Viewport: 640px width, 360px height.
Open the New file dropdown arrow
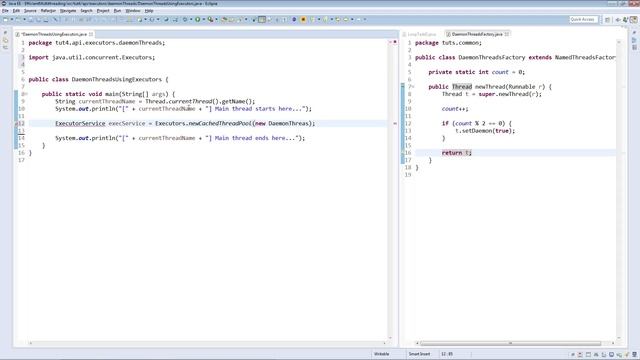pyautogui.click(x=12, y=19)
